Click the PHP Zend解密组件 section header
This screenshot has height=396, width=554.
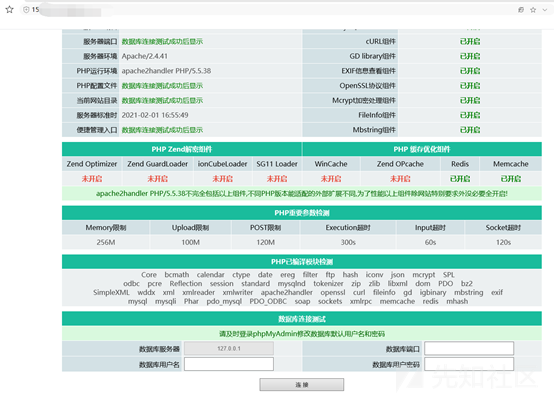182,149
